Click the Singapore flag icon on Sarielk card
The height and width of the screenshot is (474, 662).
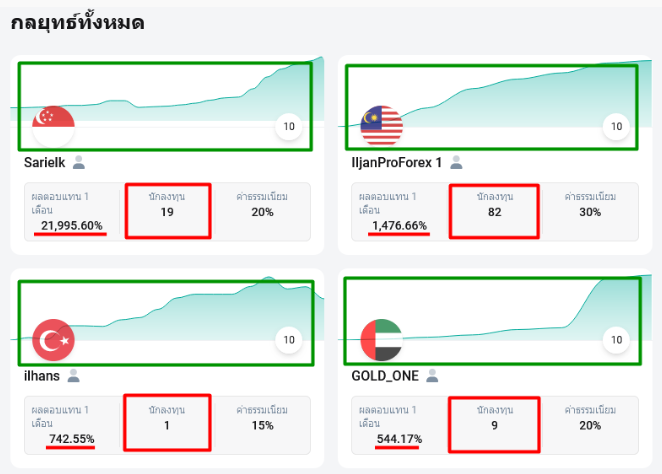tap(53, 126)
